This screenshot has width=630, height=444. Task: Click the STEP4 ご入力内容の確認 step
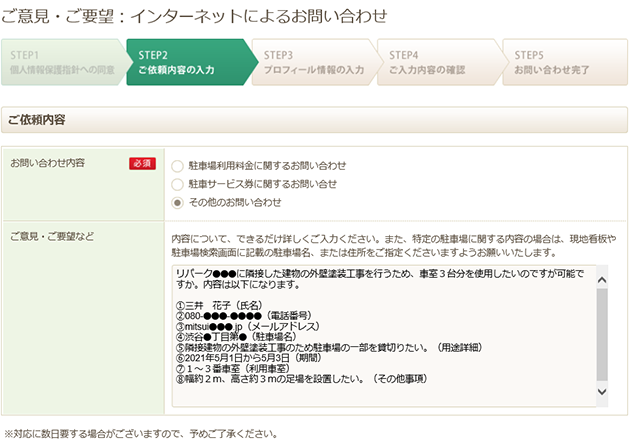coord(440,62)
